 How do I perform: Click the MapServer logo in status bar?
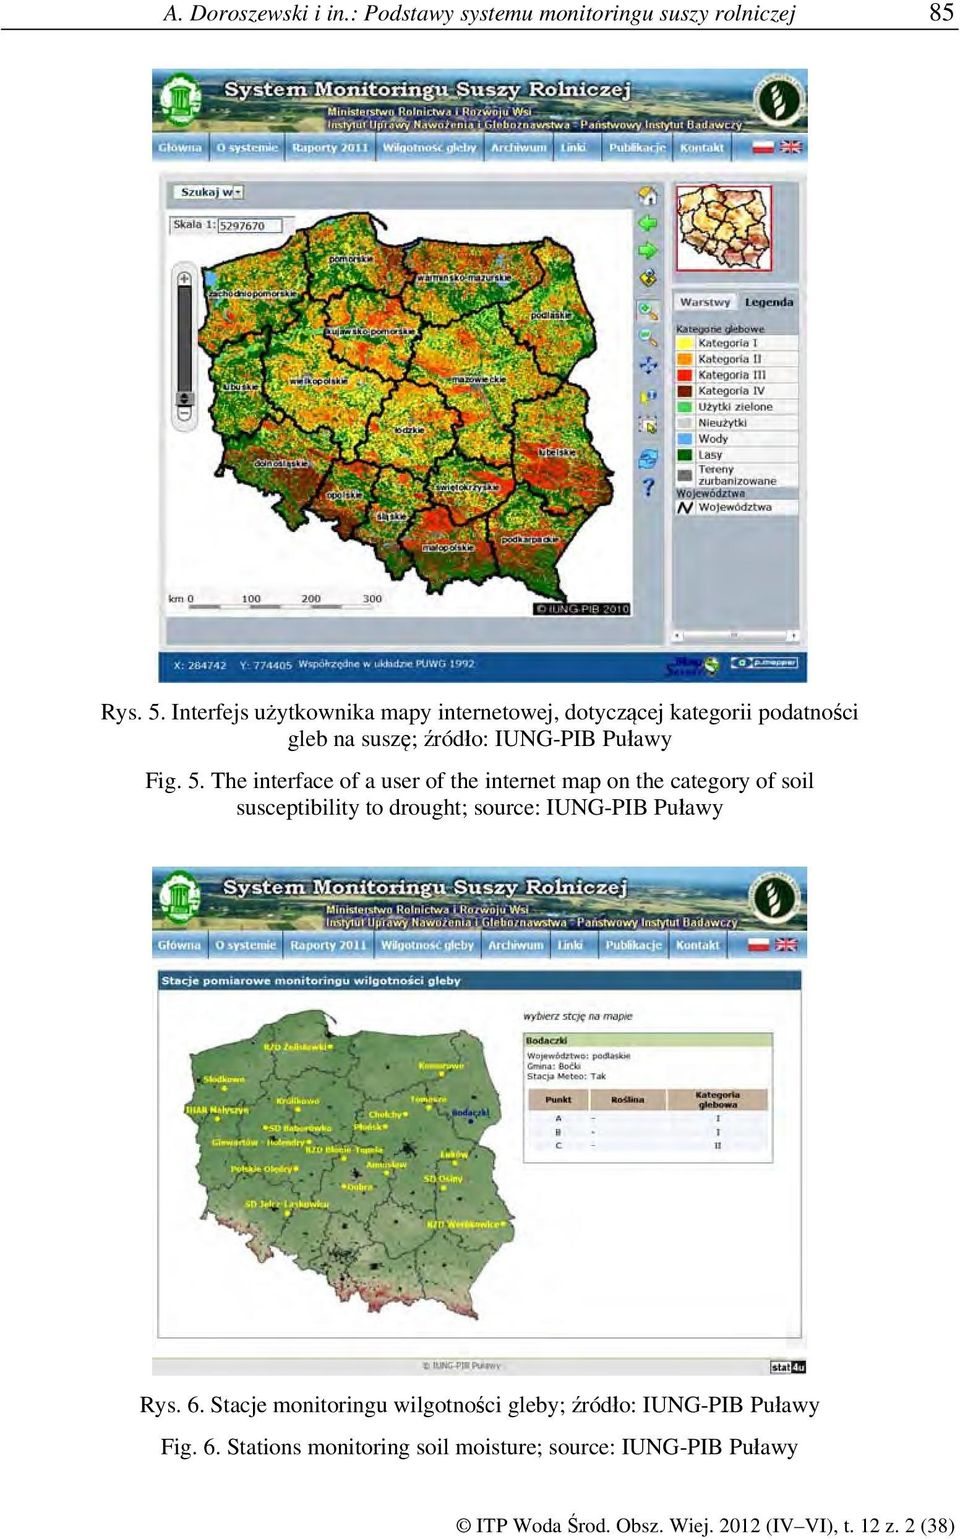[x=693, y=665]
